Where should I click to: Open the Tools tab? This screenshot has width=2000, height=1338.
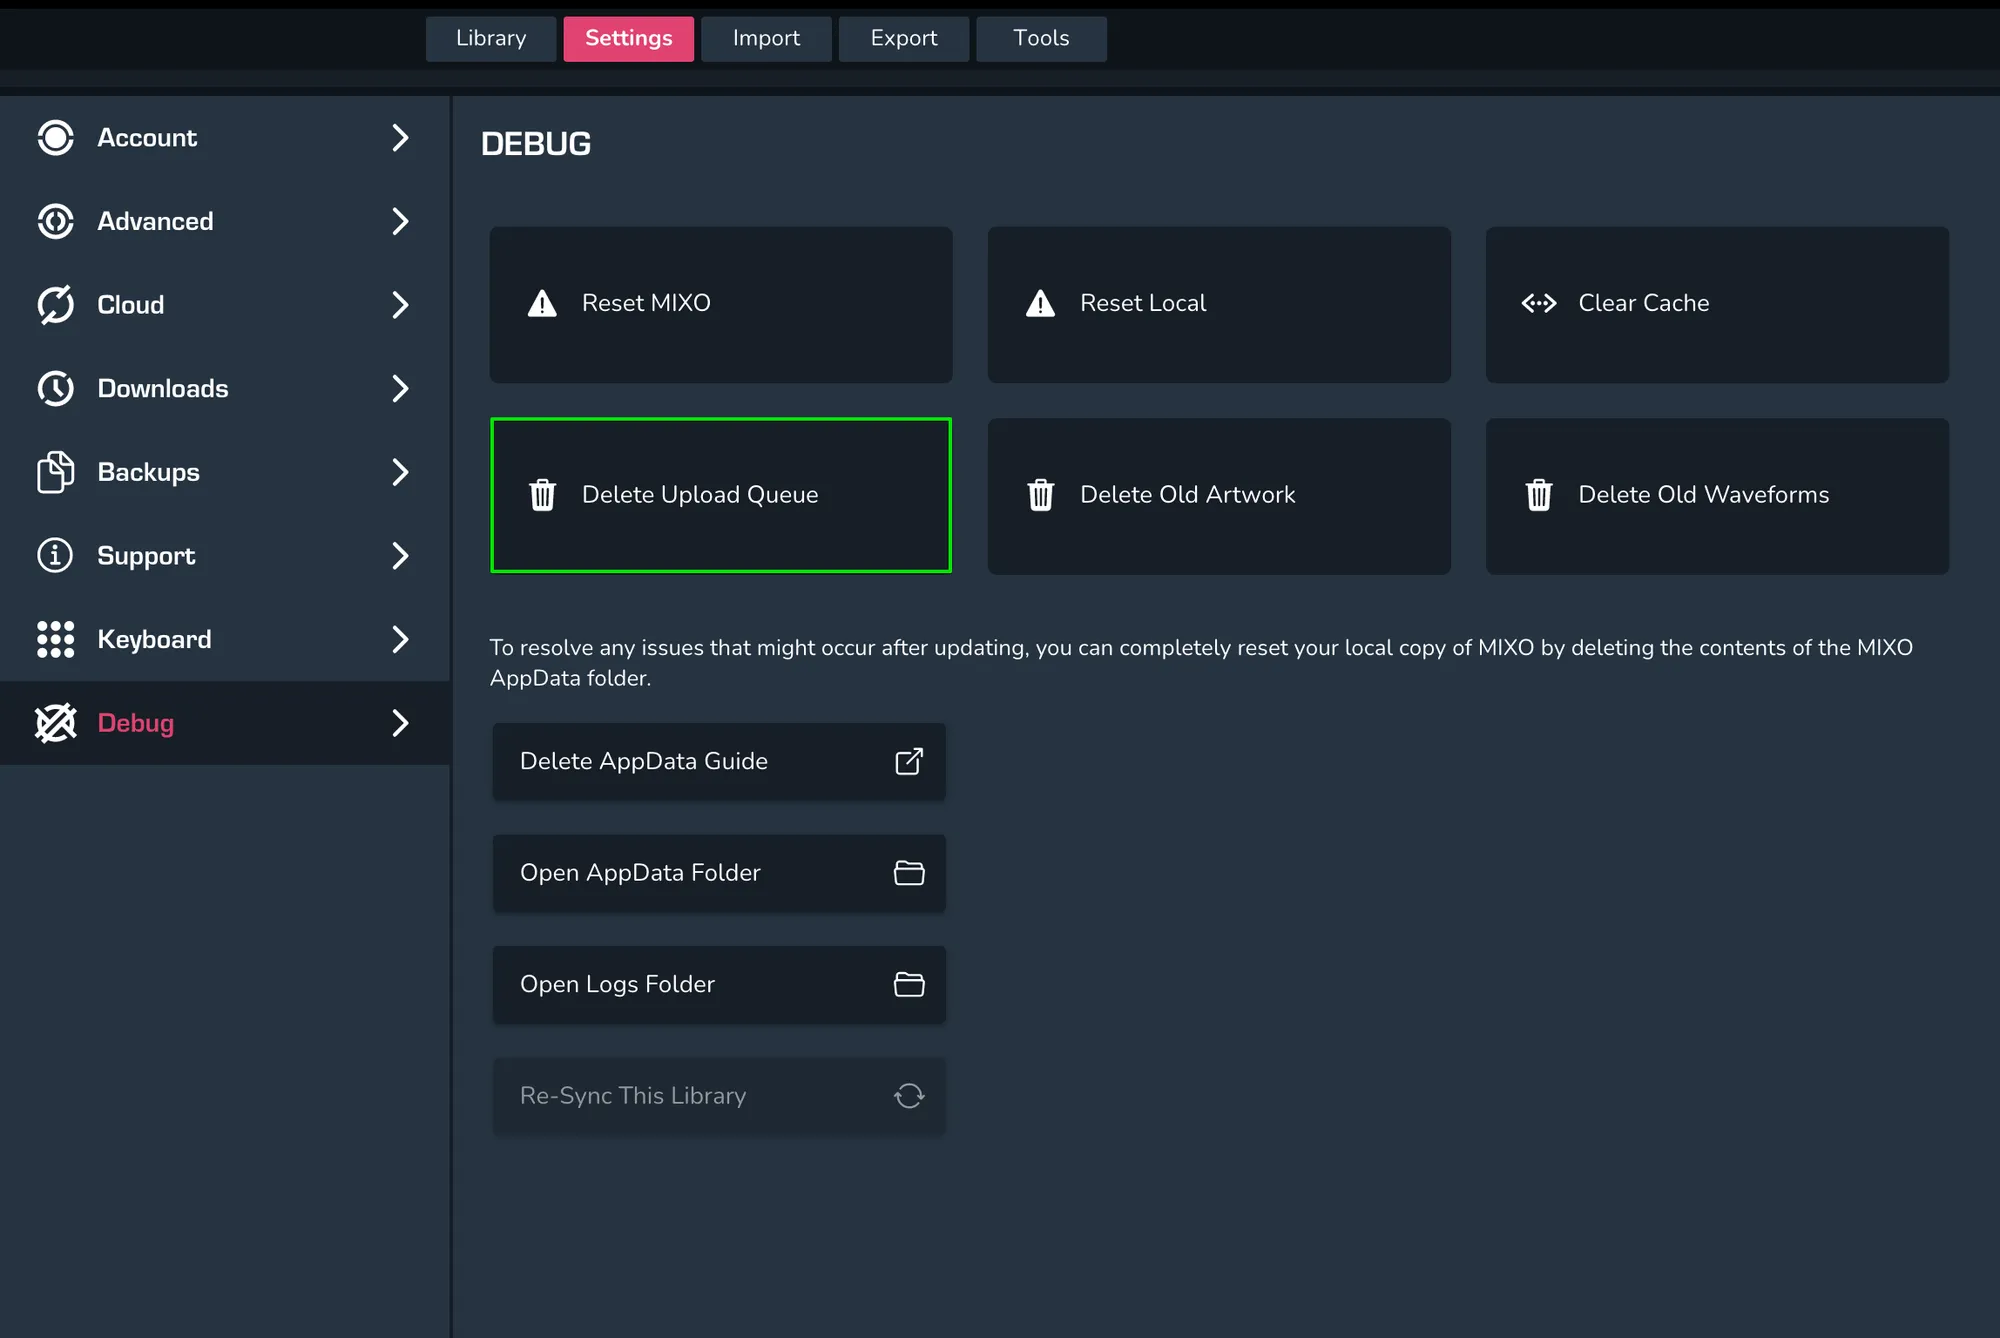point(1040,39)
